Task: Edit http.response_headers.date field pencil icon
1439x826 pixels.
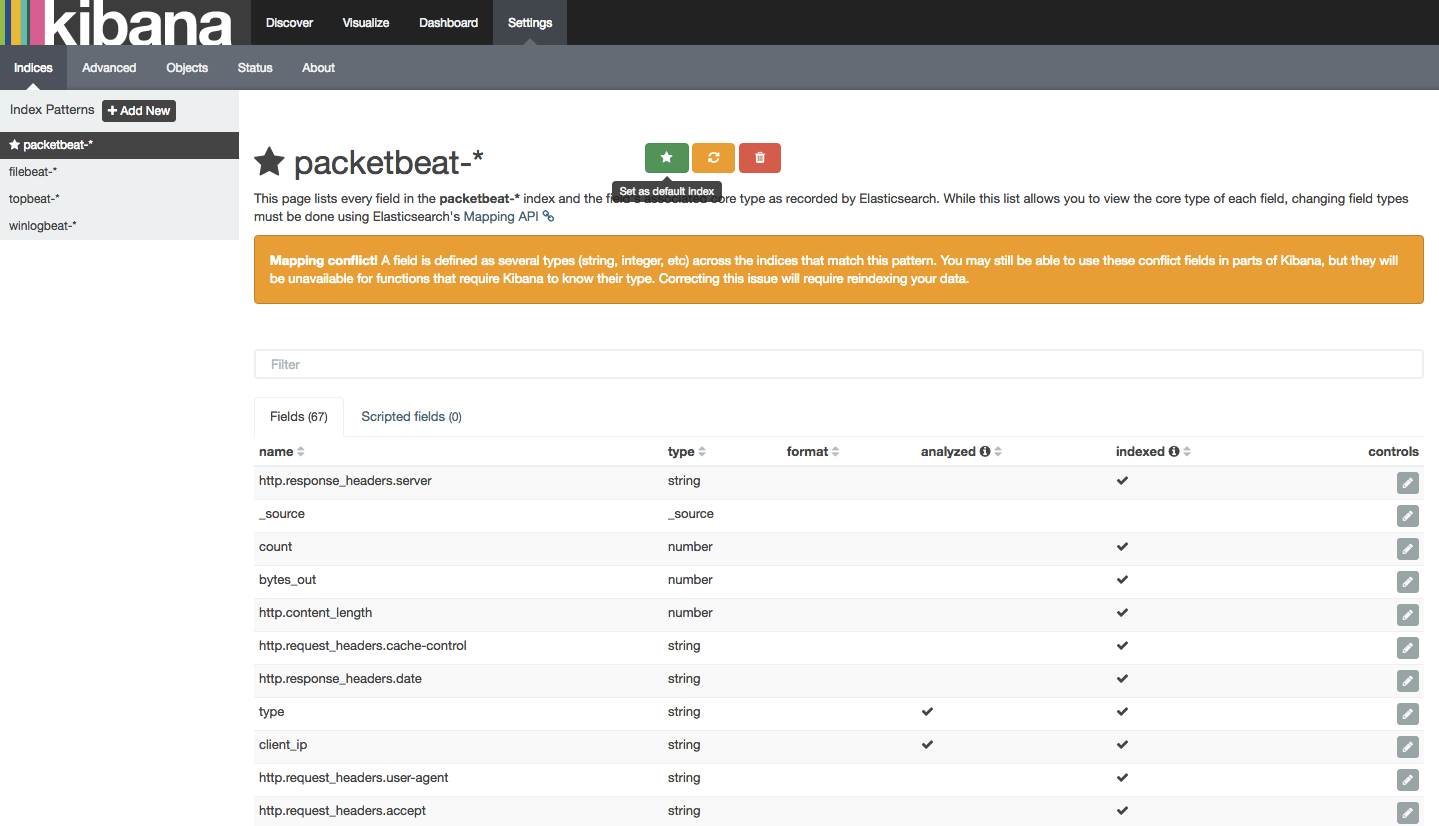Action: [1408, 682]
